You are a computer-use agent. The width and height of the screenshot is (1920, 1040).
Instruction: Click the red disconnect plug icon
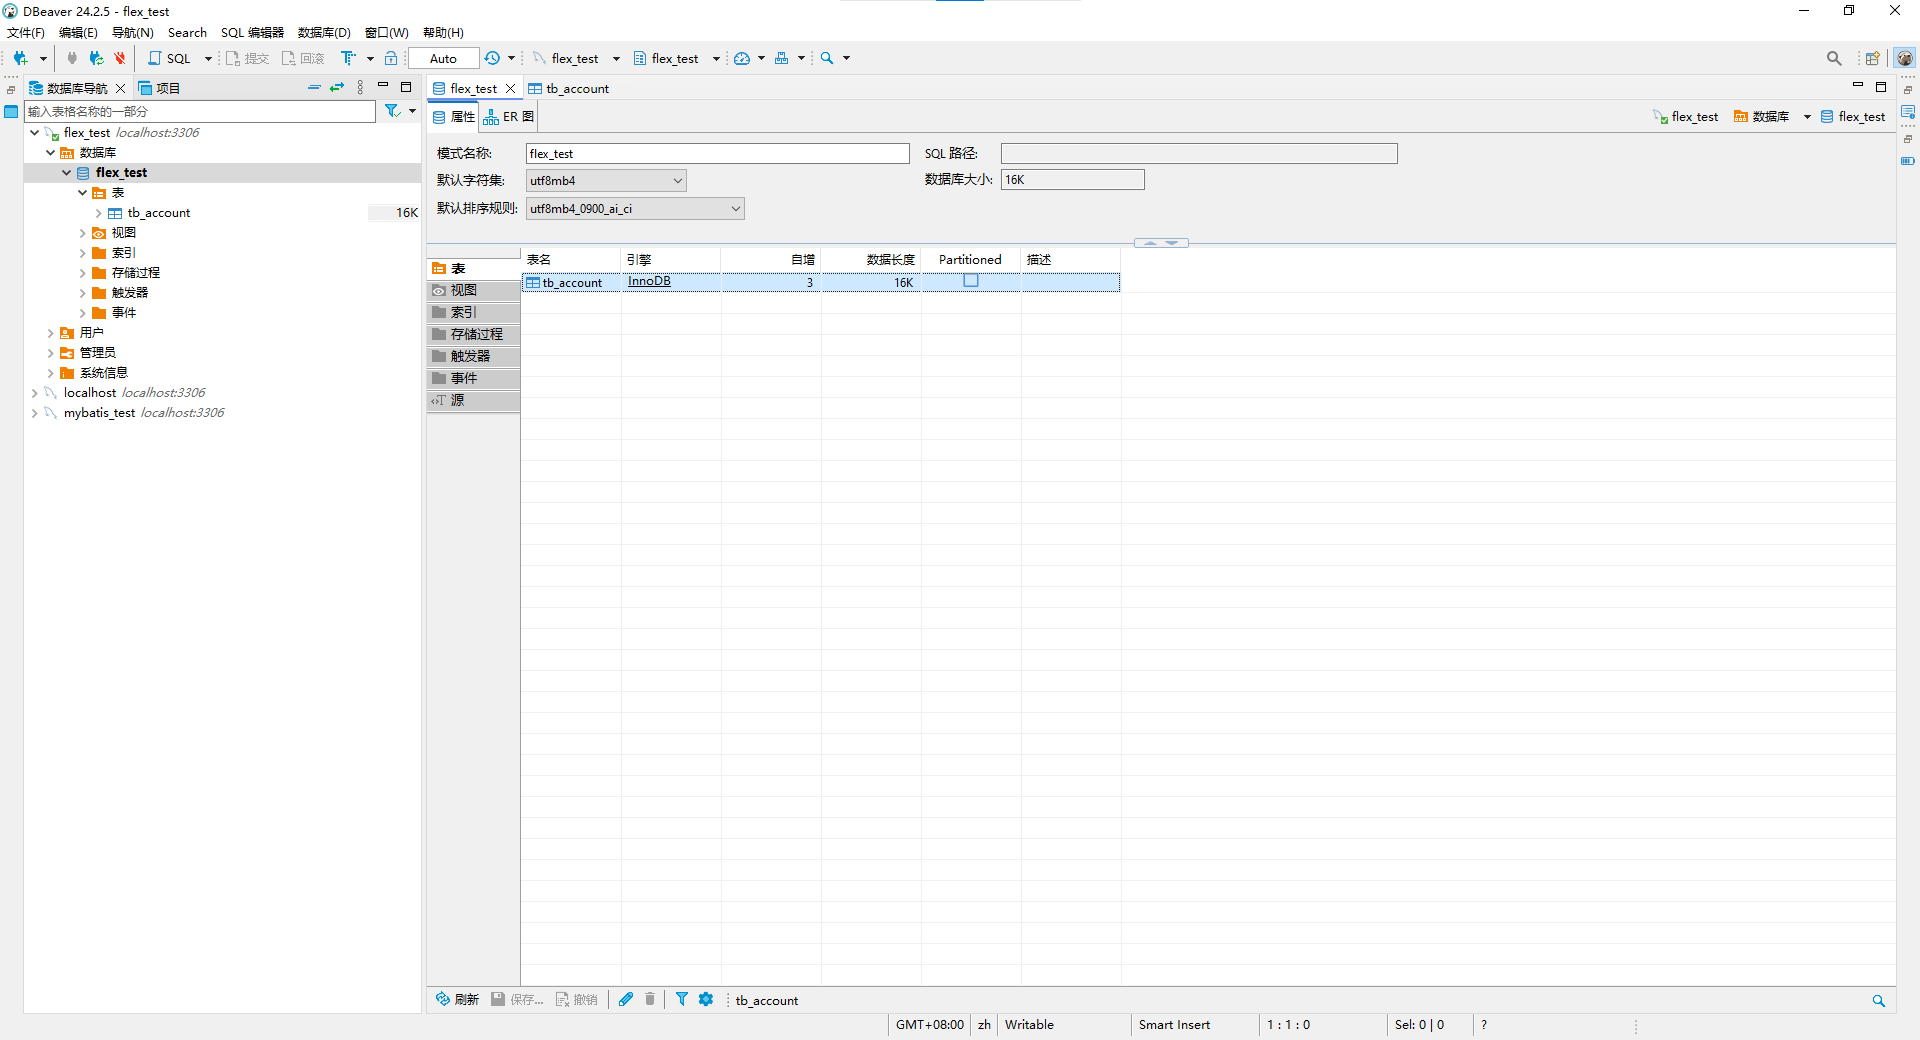click(x=120, y=58)
